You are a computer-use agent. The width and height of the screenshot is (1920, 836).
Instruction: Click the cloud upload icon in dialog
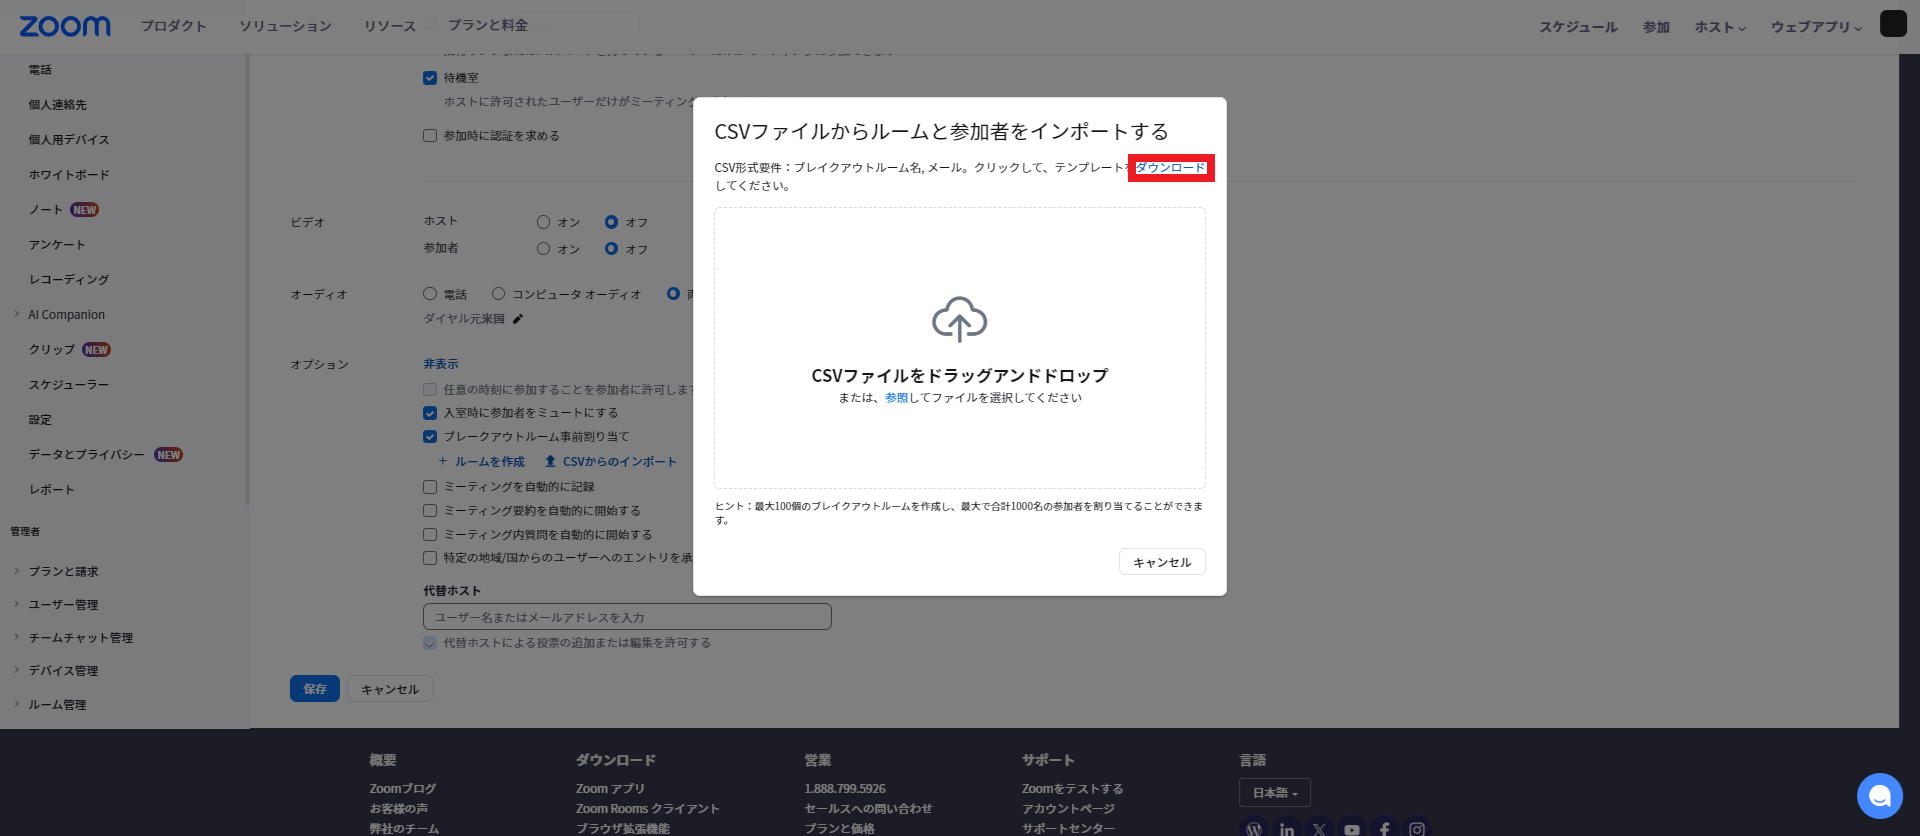point(959,319)
